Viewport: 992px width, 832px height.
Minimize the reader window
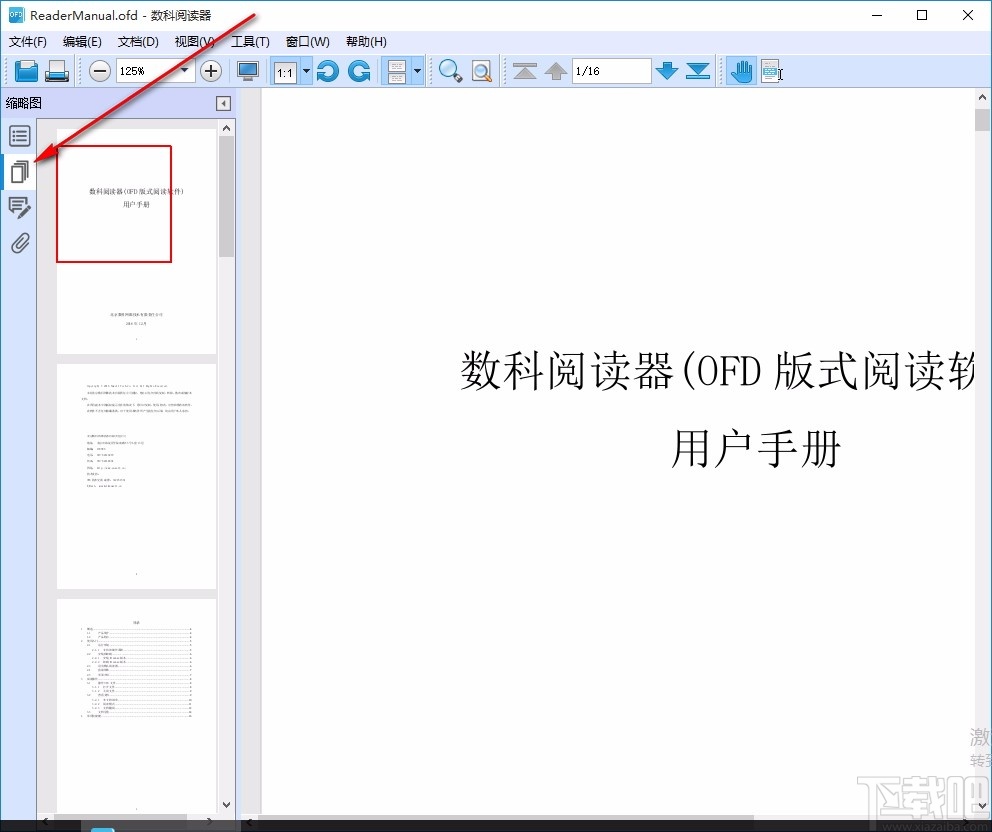pyautogui.click(x=877, y=15)
